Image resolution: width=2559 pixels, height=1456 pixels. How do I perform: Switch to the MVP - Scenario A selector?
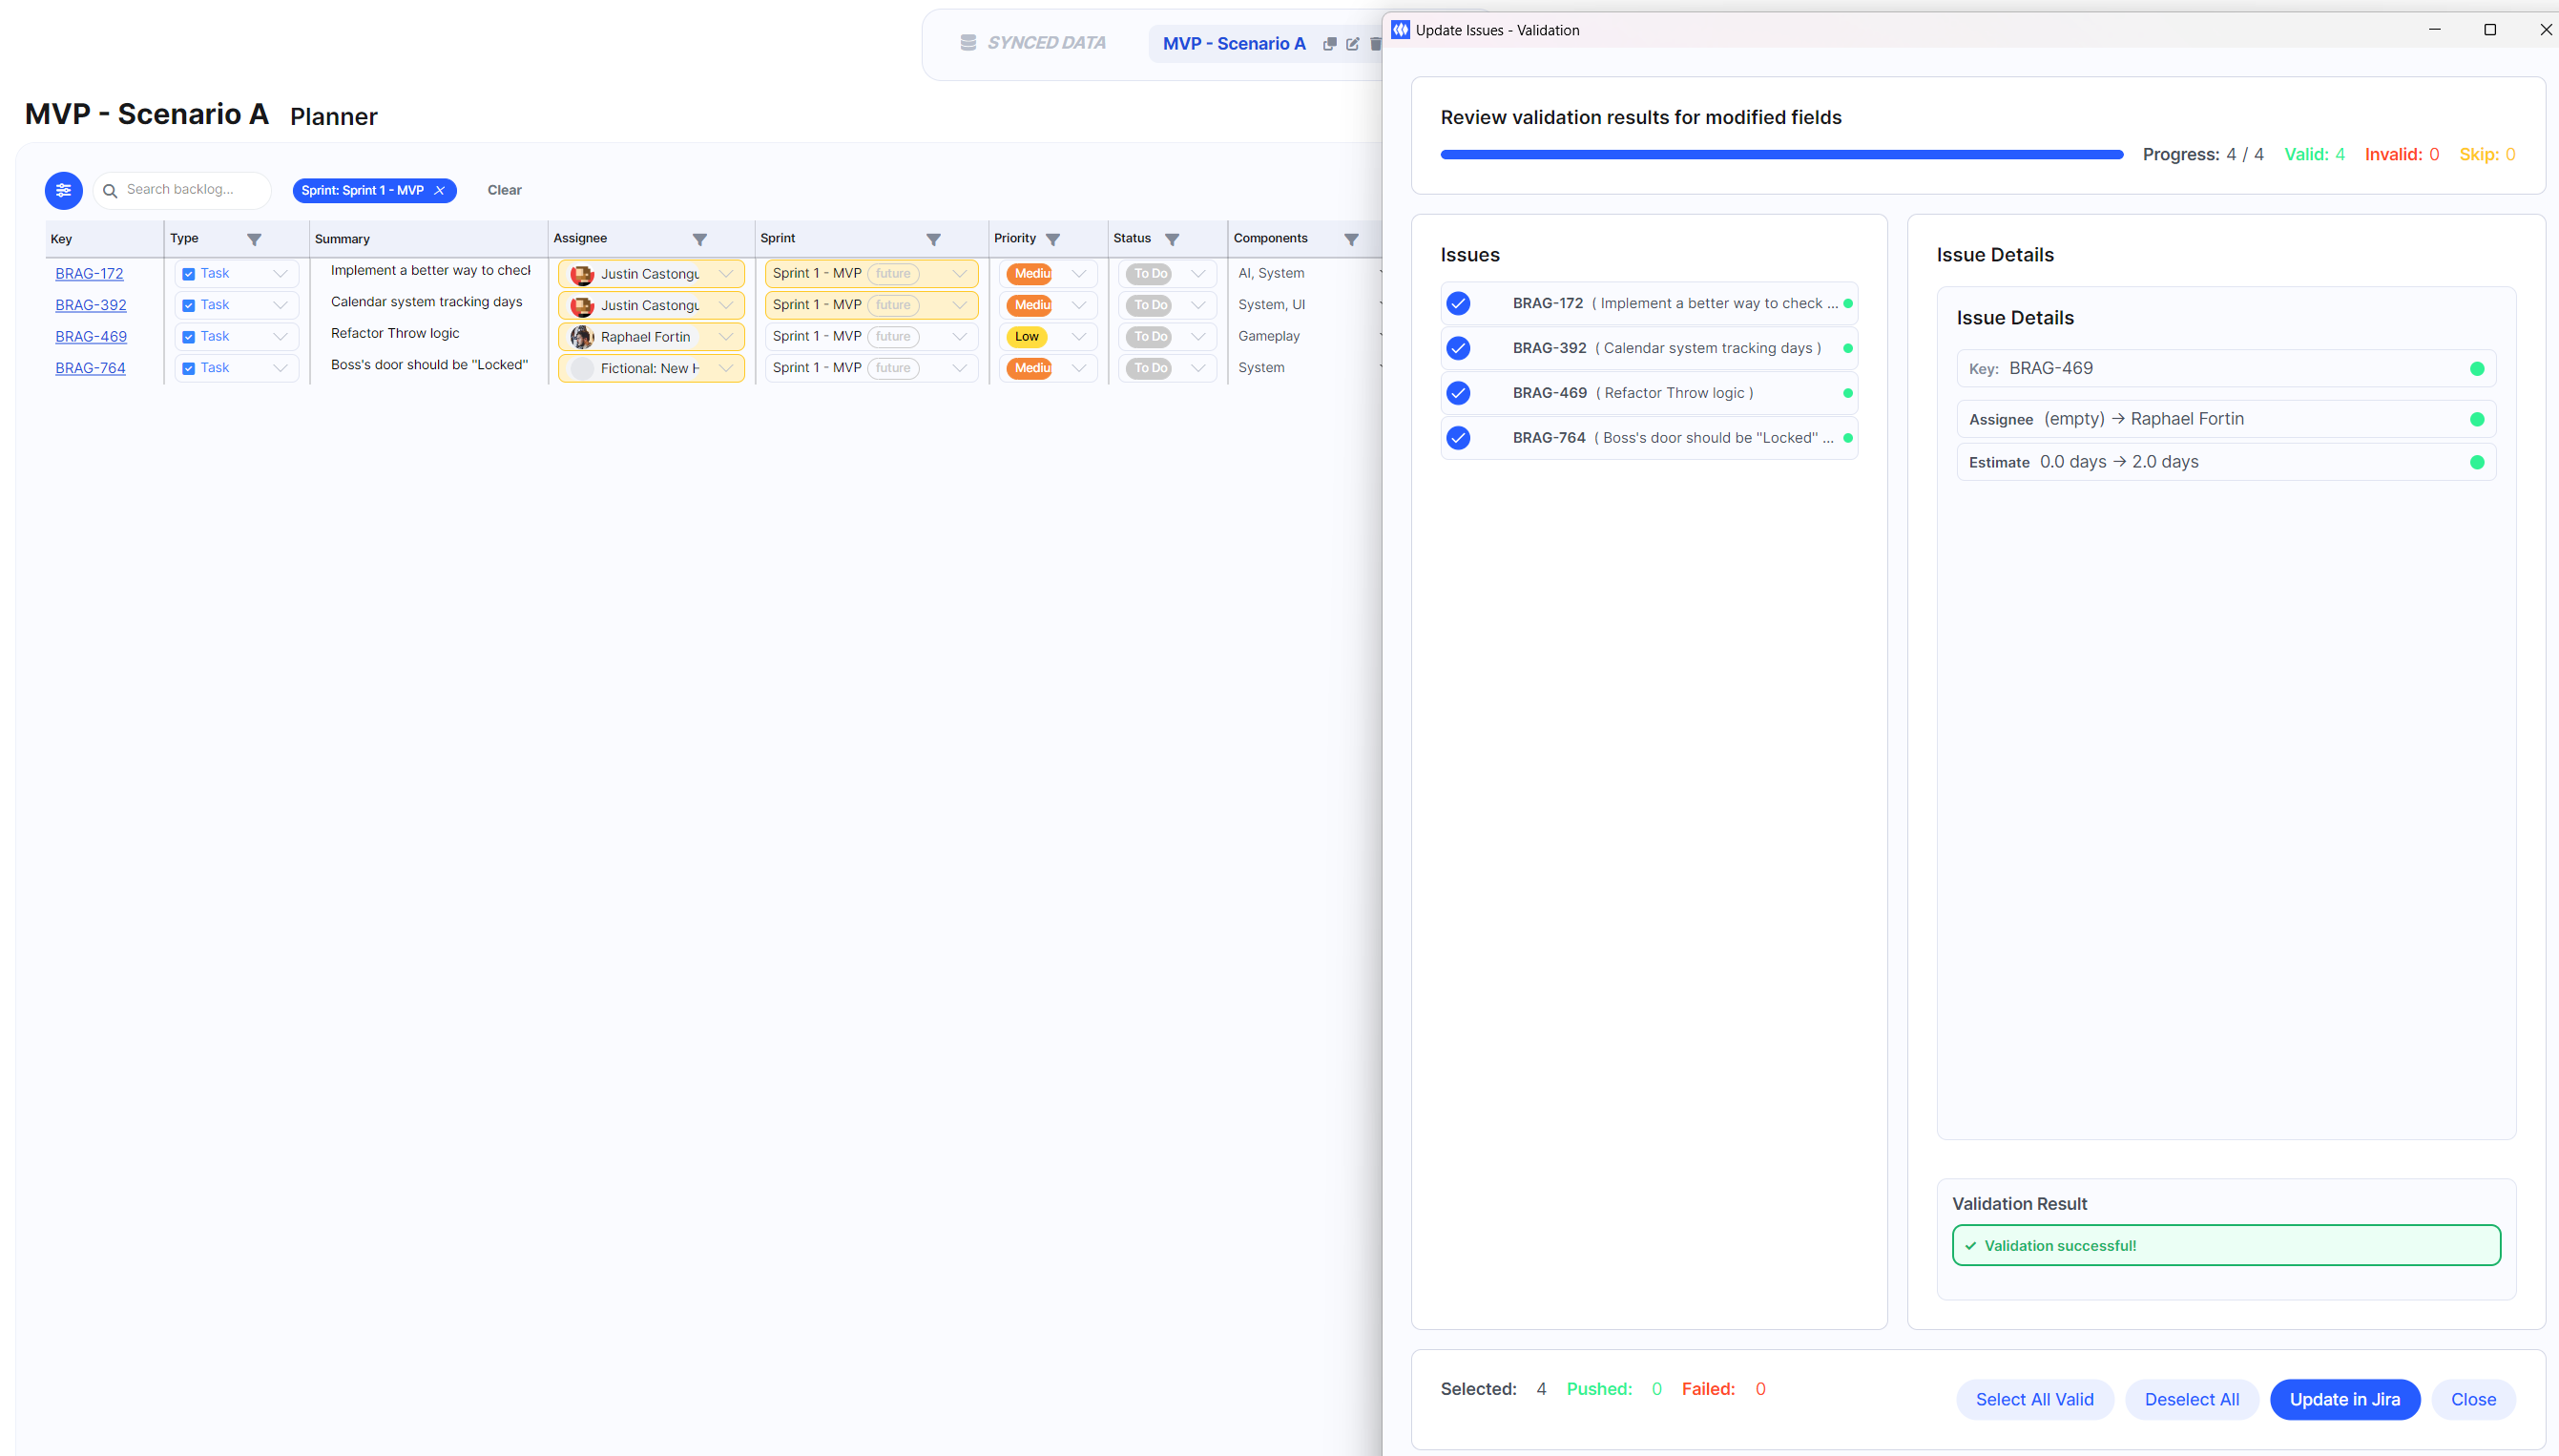tap(1234, 43)
